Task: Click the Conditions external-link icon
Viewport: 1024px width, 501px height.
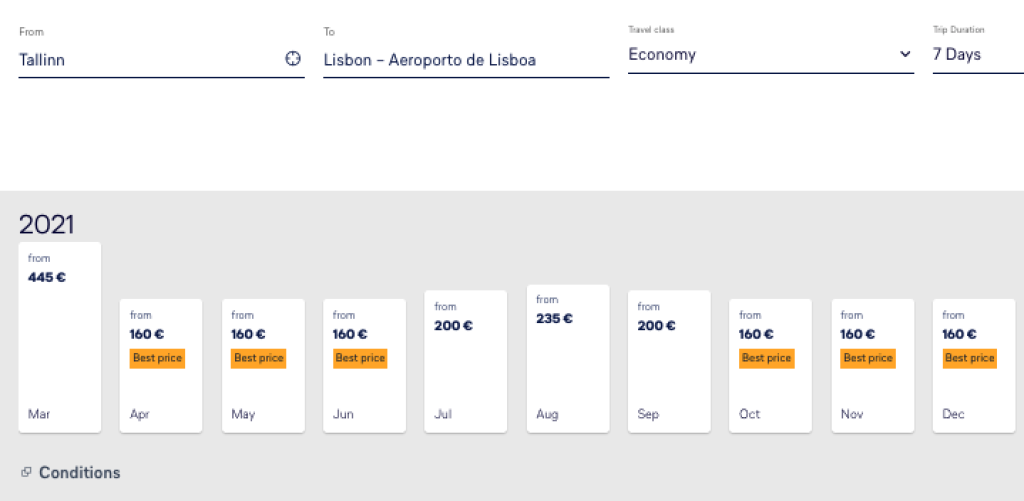Action: (x=26, y=472)
